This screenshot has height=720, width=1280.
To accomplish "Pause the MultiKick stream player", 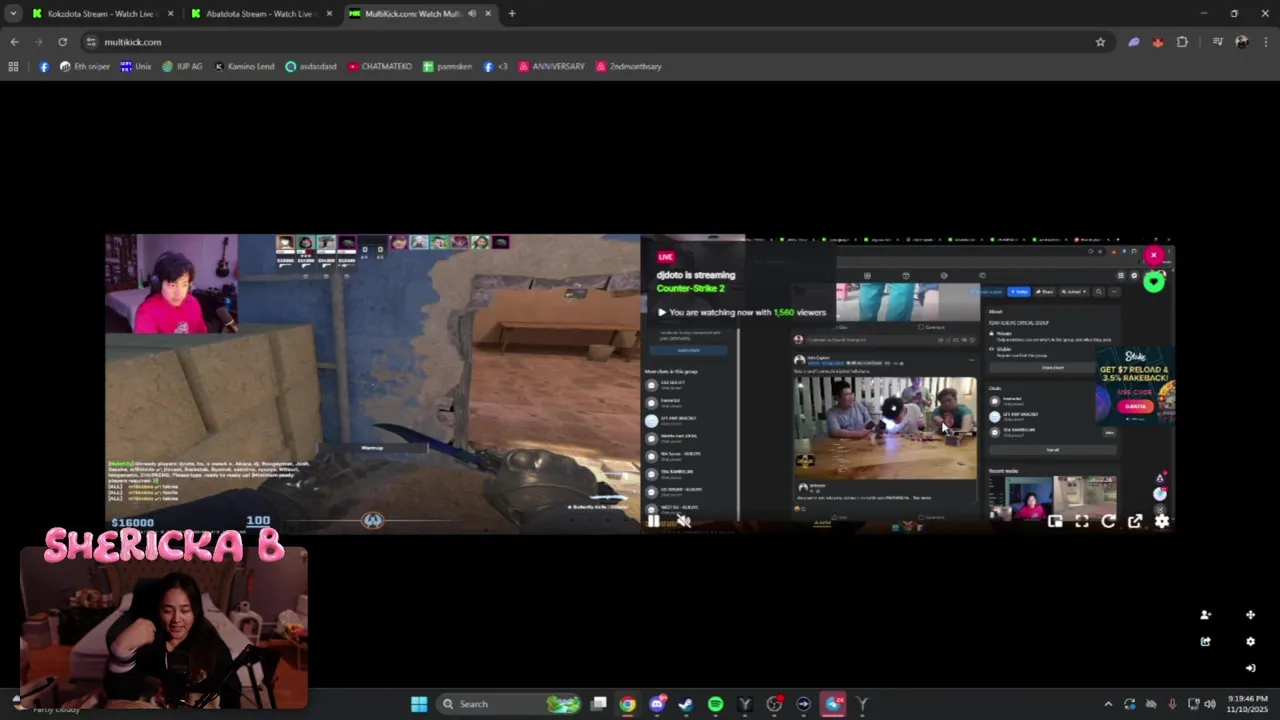I will [x=653, y=520].
